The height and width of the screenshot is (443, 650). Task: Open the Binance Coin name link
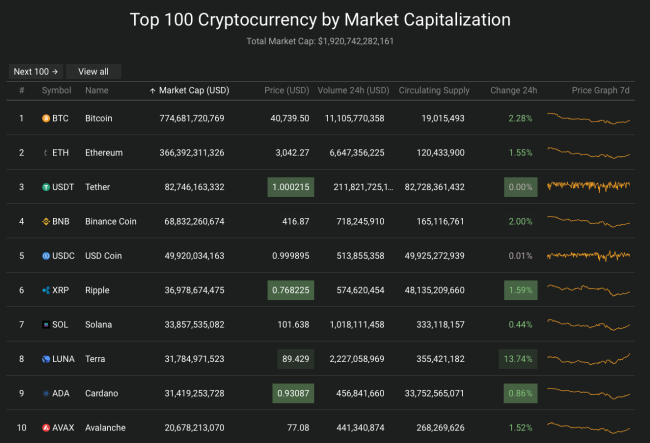pos(111,222)
